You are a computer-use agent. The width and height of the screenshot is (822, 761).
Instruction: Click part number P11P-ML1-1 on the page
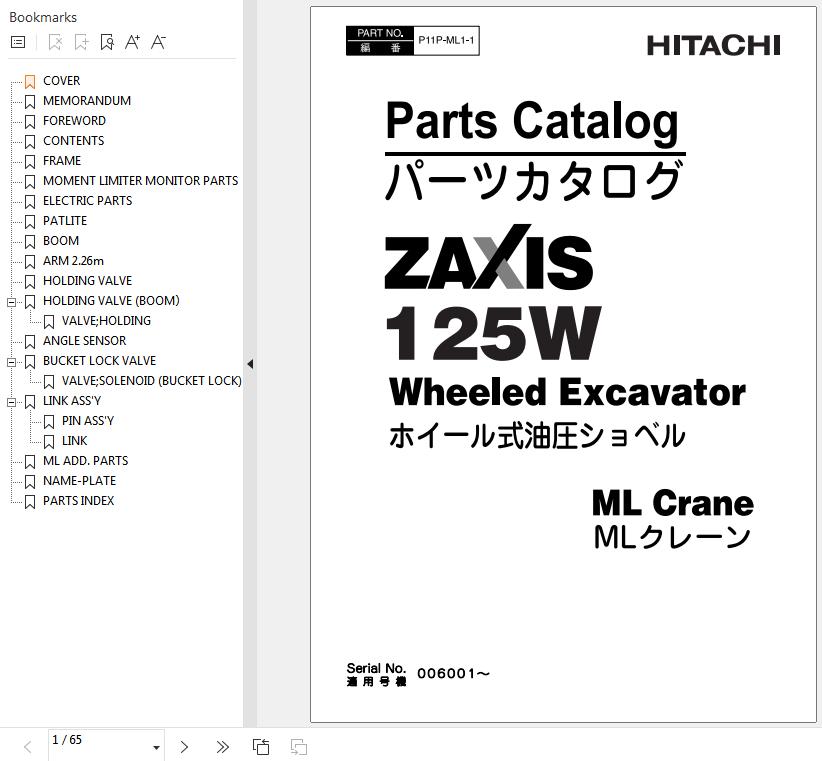(x=446, y=40)
